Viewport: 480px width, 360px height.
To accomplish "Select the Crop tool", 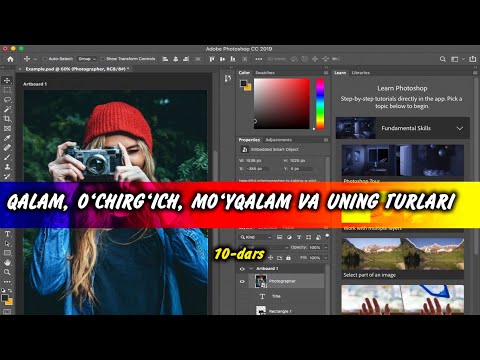I will click(7, 119).
